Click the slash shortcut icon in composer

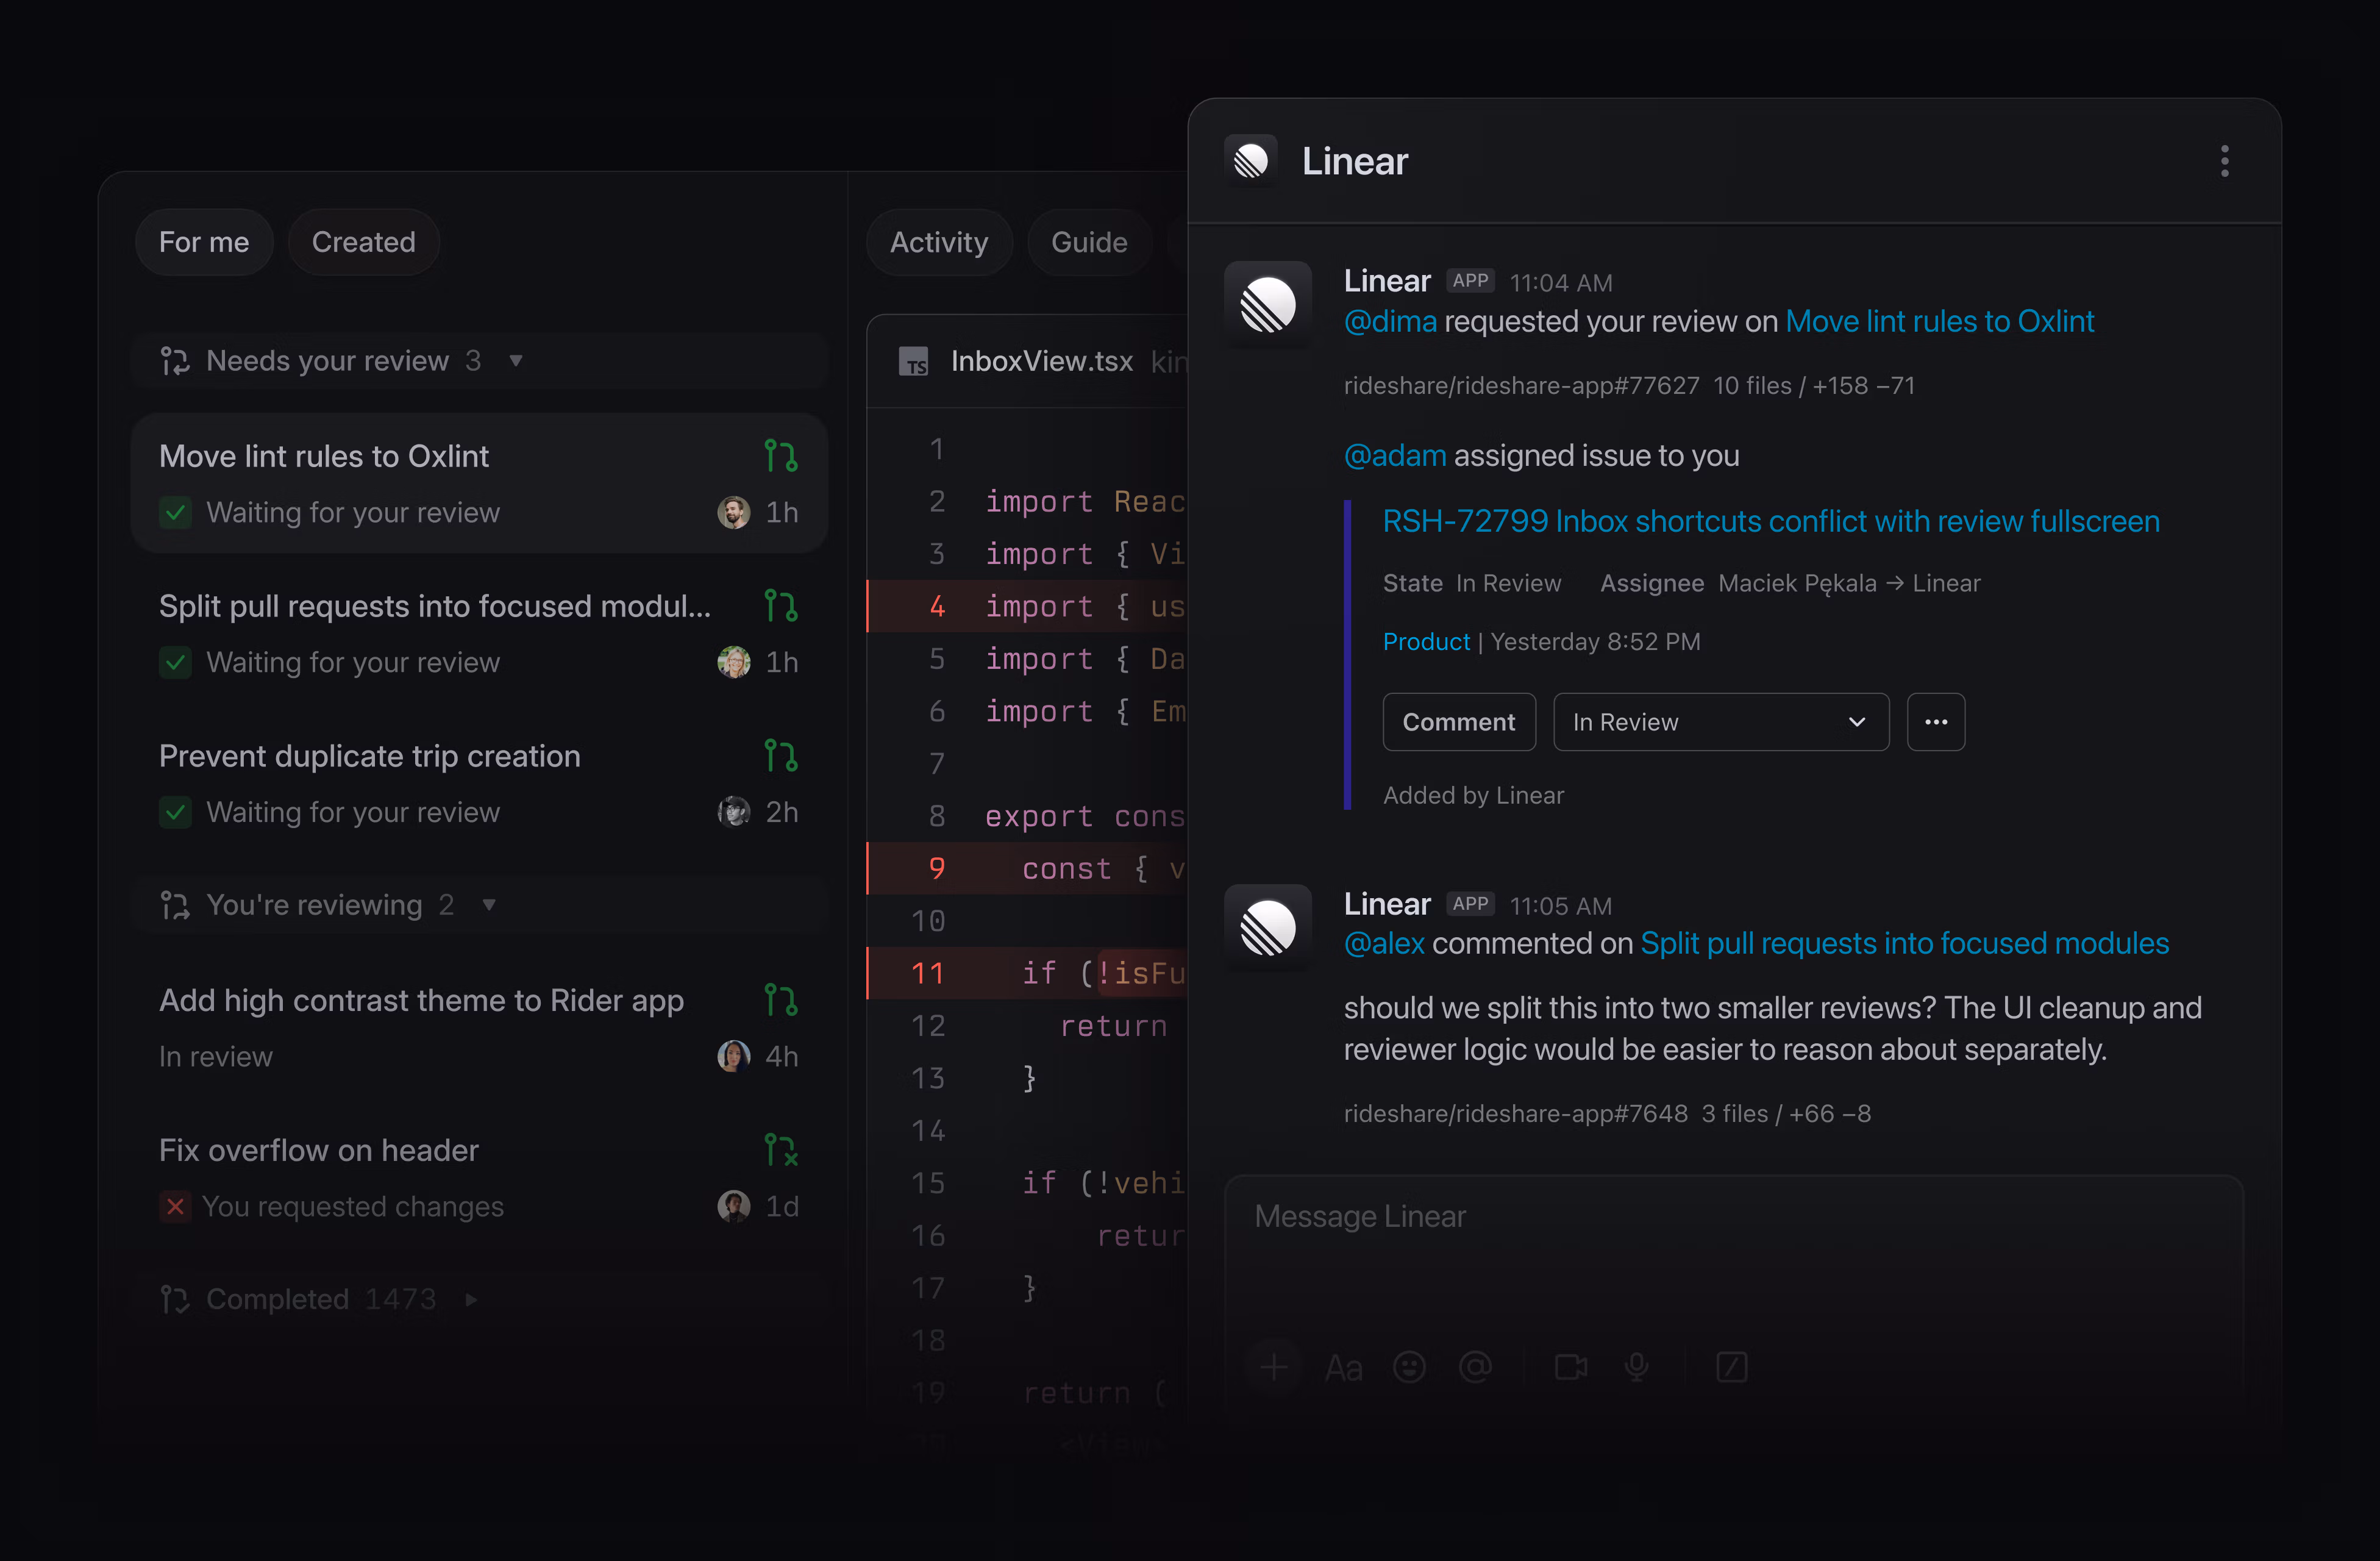tap(1731, 1367)
